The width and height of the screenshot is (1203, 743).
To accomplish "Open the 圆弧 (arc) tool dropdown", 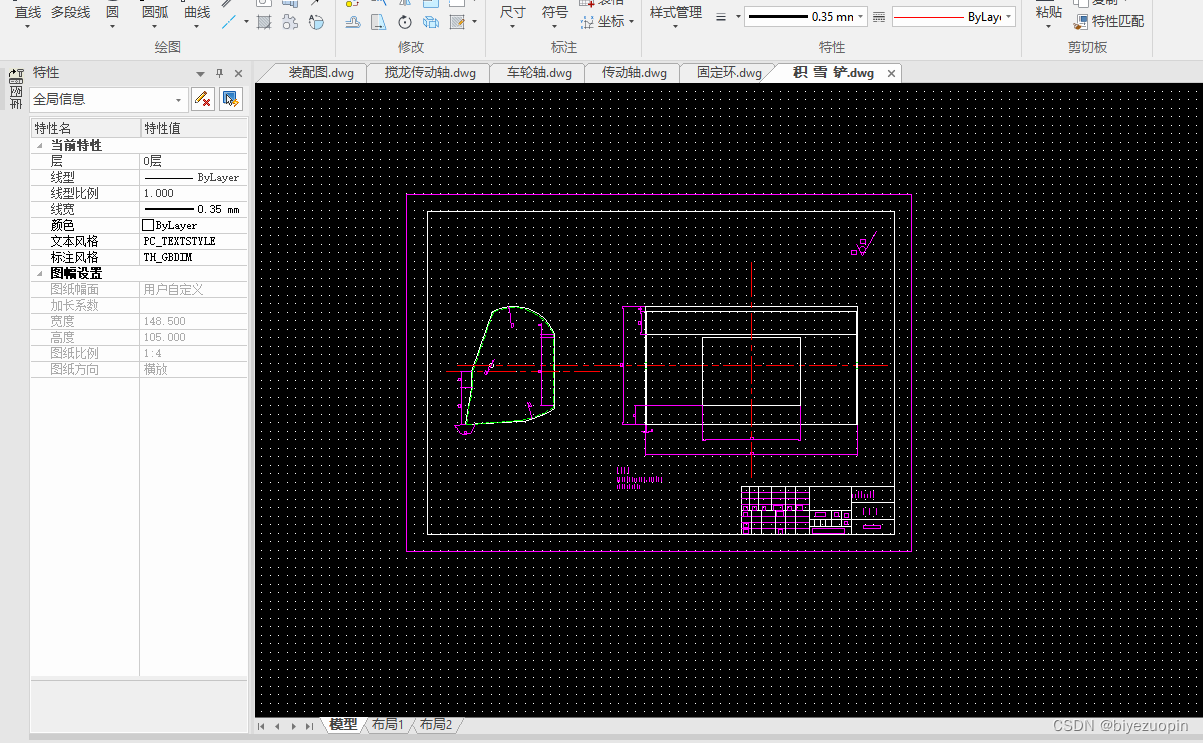I will [x=154, y=26].
